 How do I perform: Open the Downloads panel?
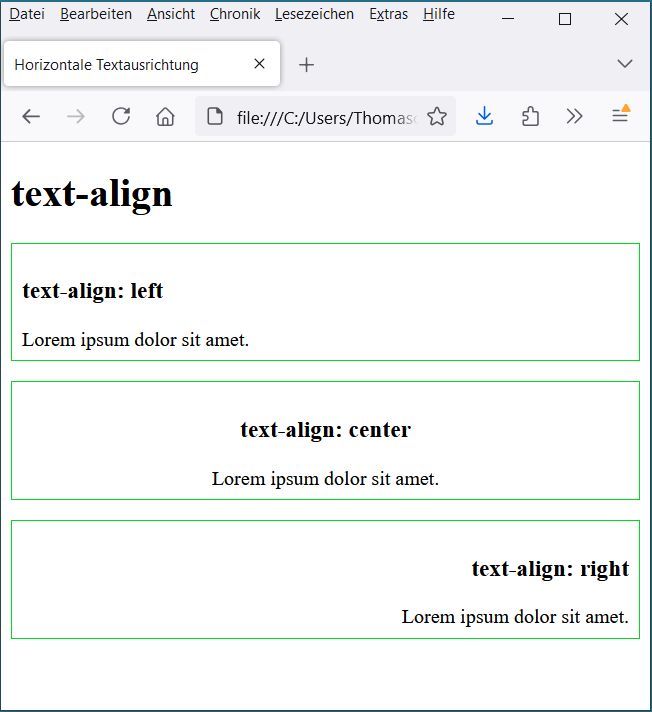485,117
